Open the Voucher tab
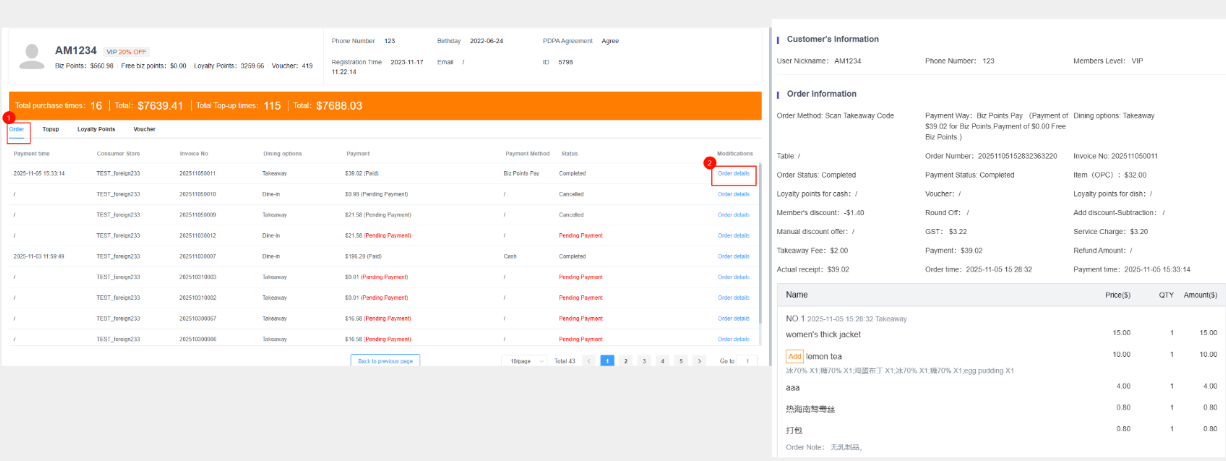The image size is (1226, 461). click(144, 129)
